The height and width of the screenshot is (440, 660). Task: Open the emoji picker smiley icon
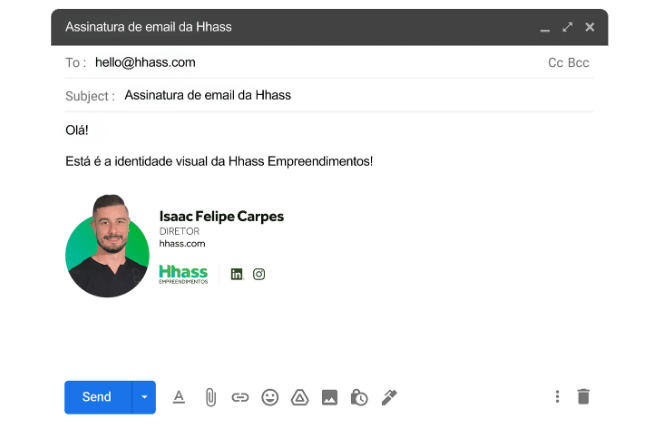[270, 397]
